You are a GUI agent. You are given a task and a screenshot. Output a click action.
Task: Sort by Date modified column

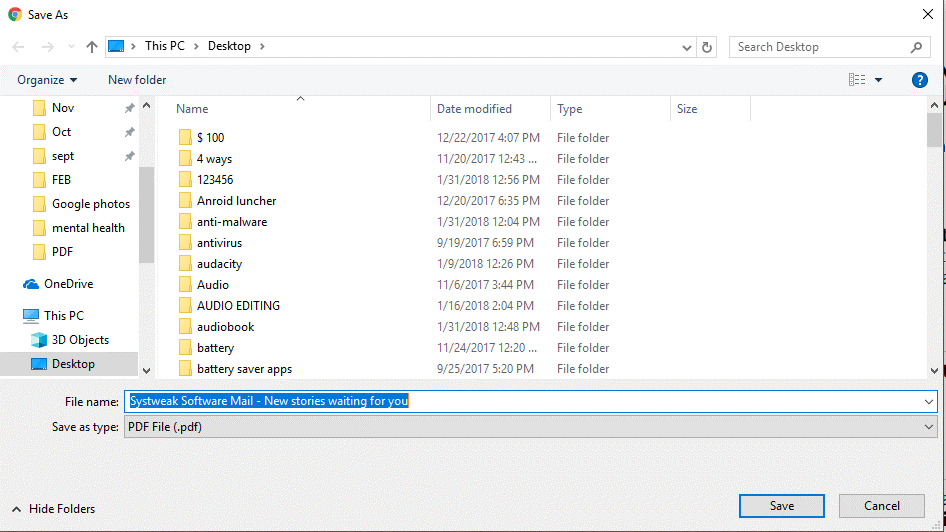[474, 109]
